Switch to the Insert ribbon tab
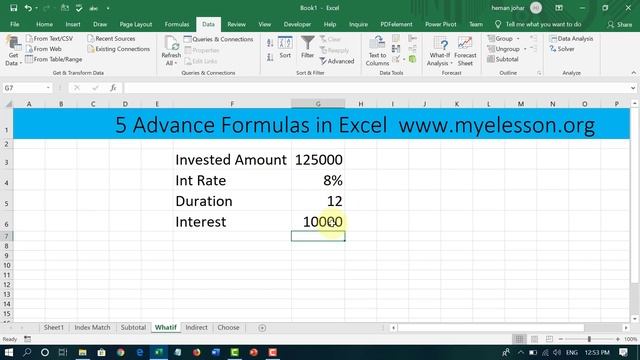Screen dimensions: 640x360 (73, 24)
